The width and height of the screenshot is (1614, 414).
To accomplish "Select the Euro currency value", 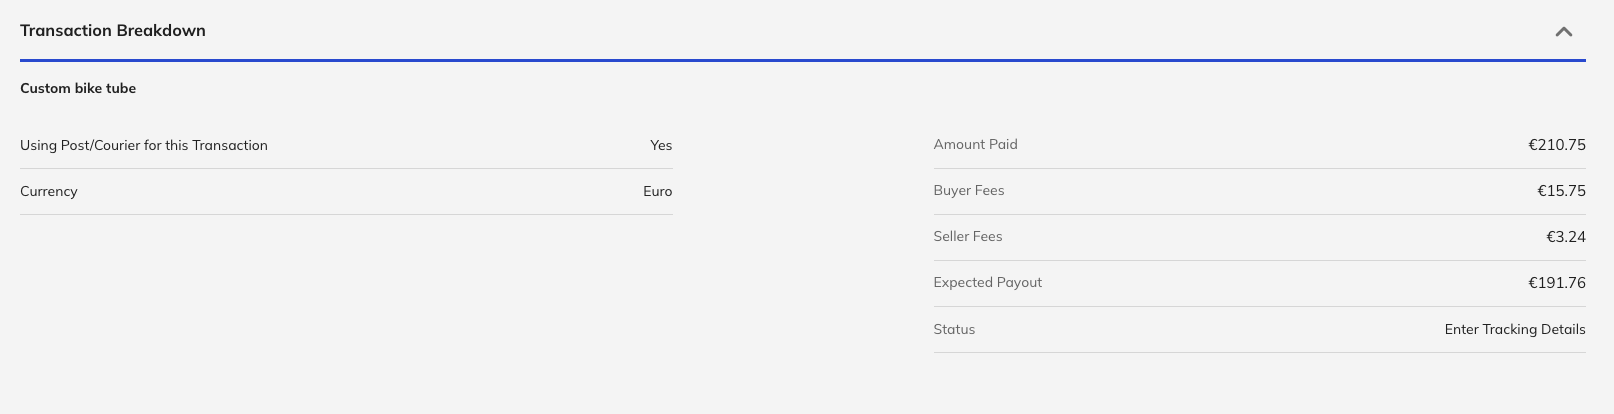I will point(657,191).
